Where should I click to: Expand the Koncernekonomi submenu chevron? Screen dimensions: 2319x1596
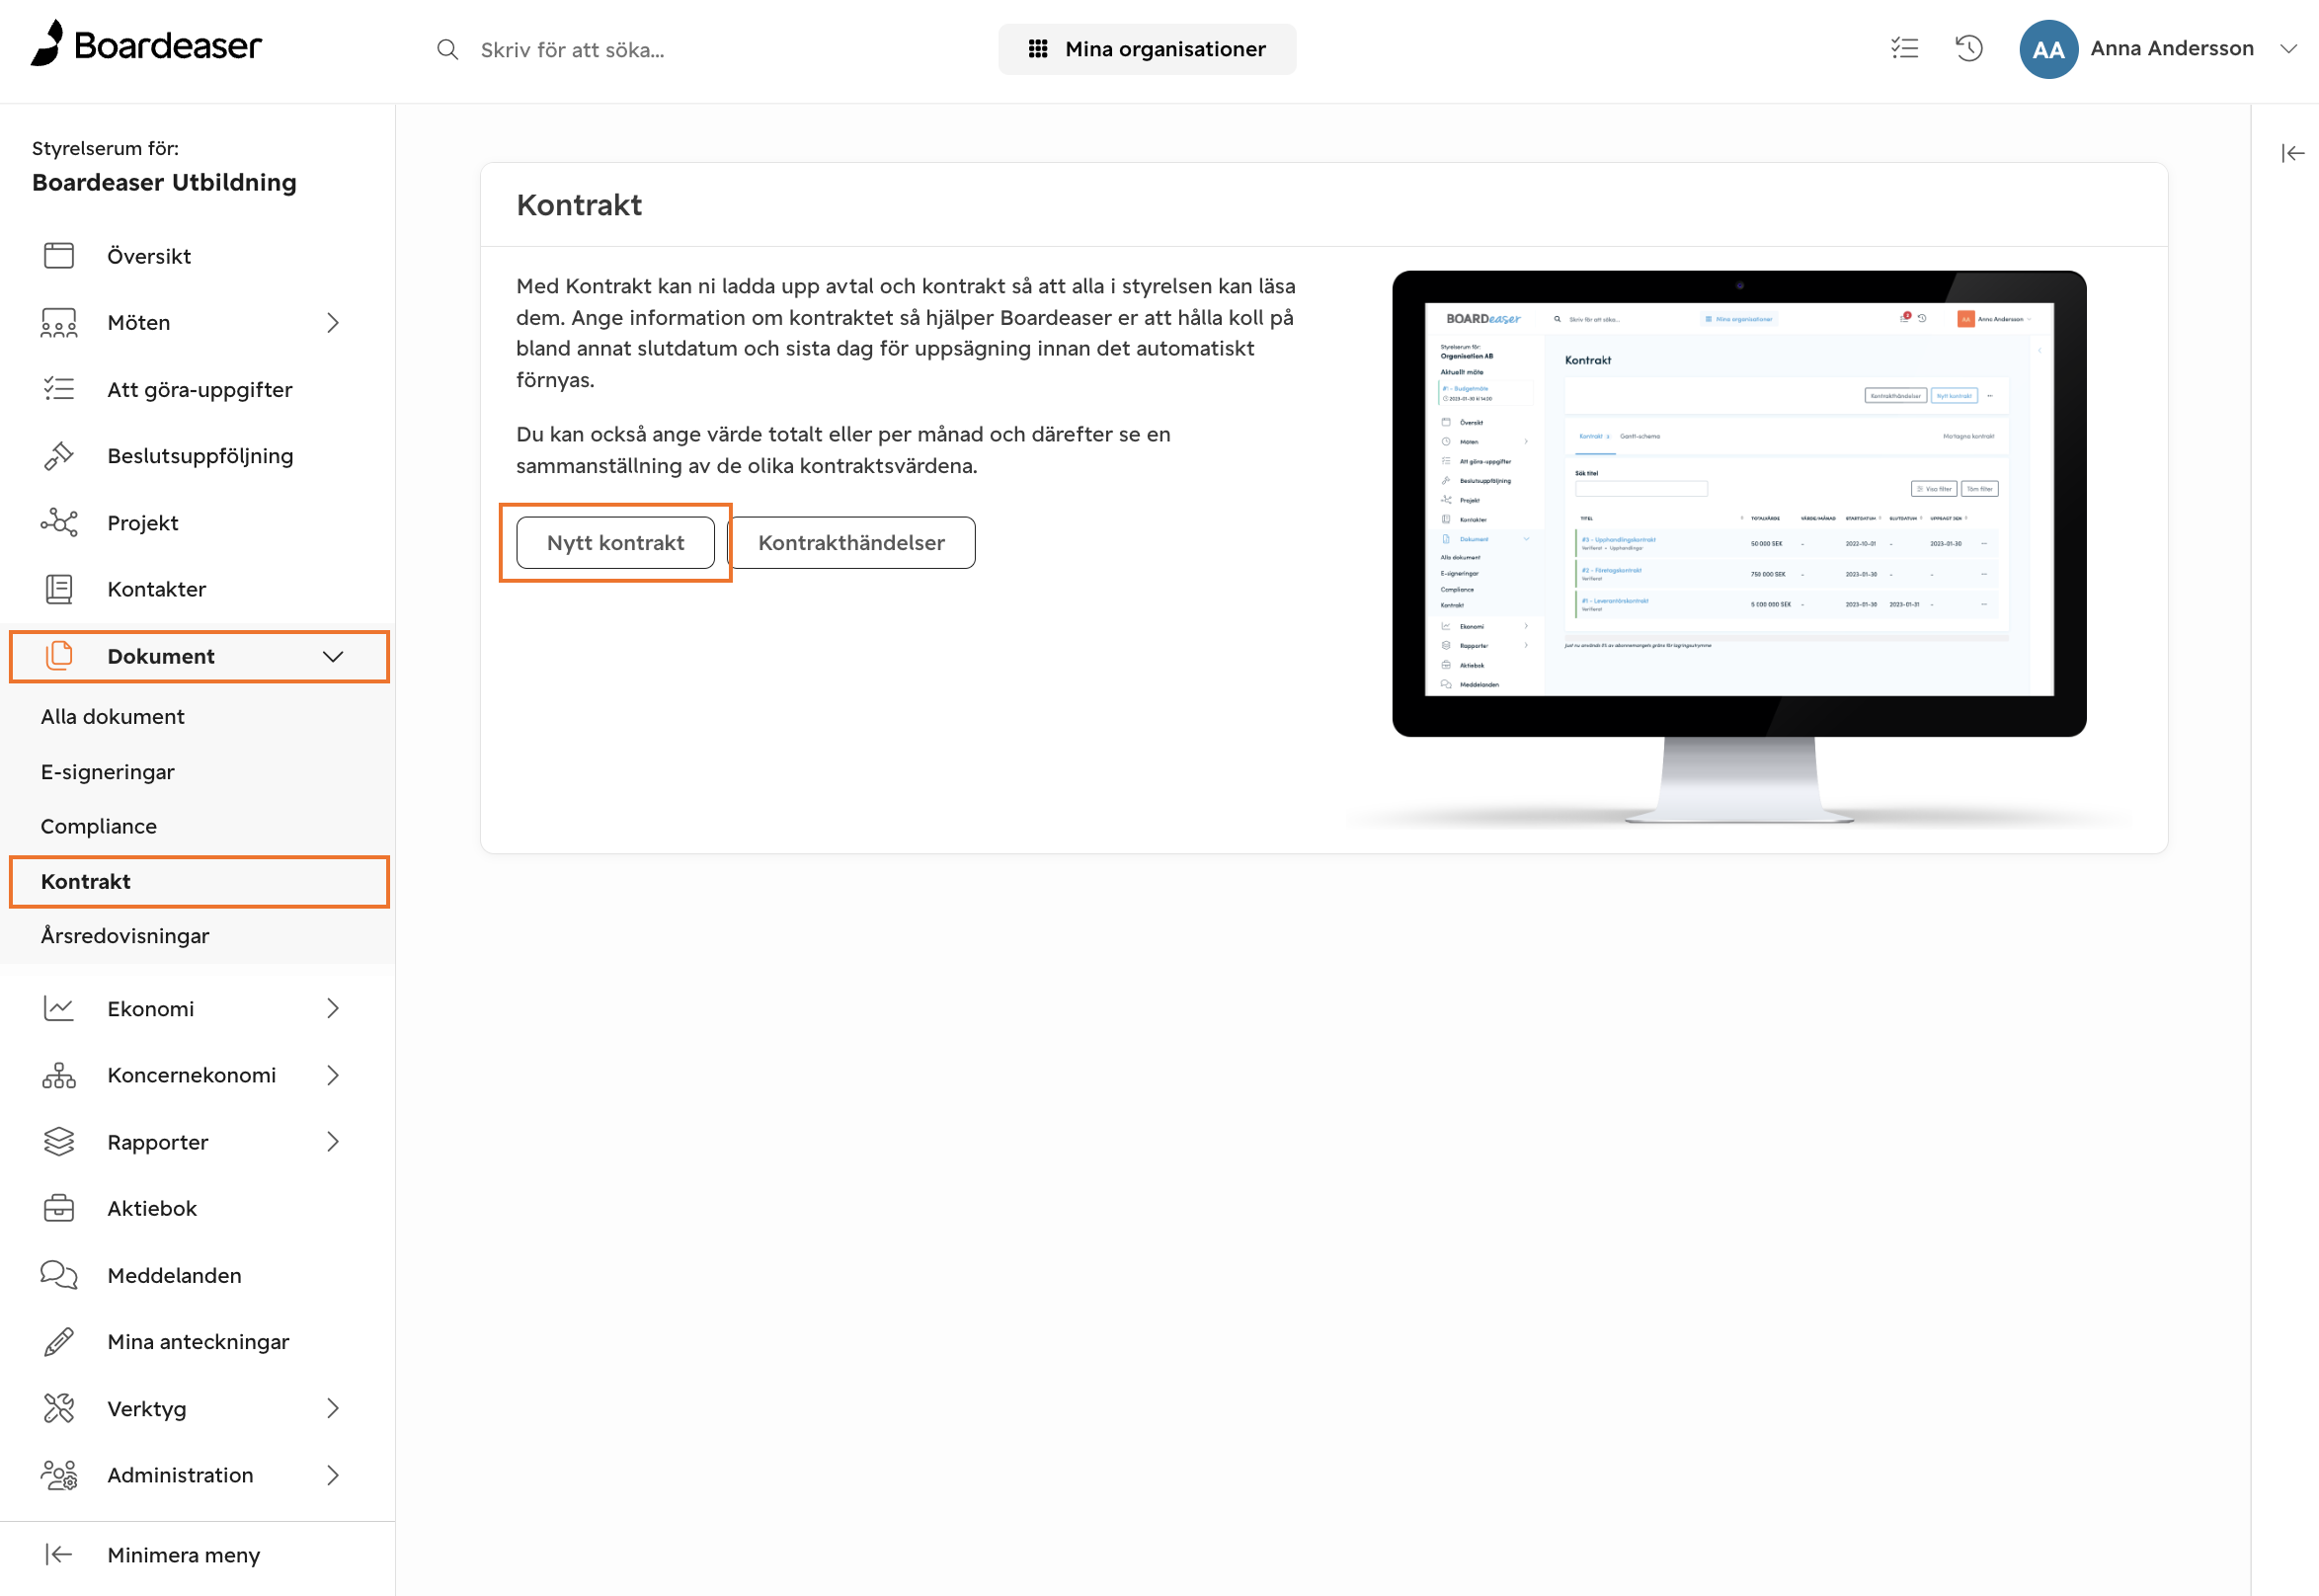[333, 1076]
